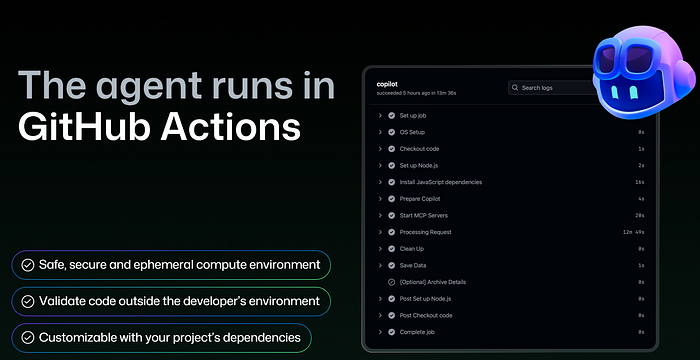Expand the Start MCP Servers step
The width and height of the screenshot is (700, 360).
click(380, 215)
